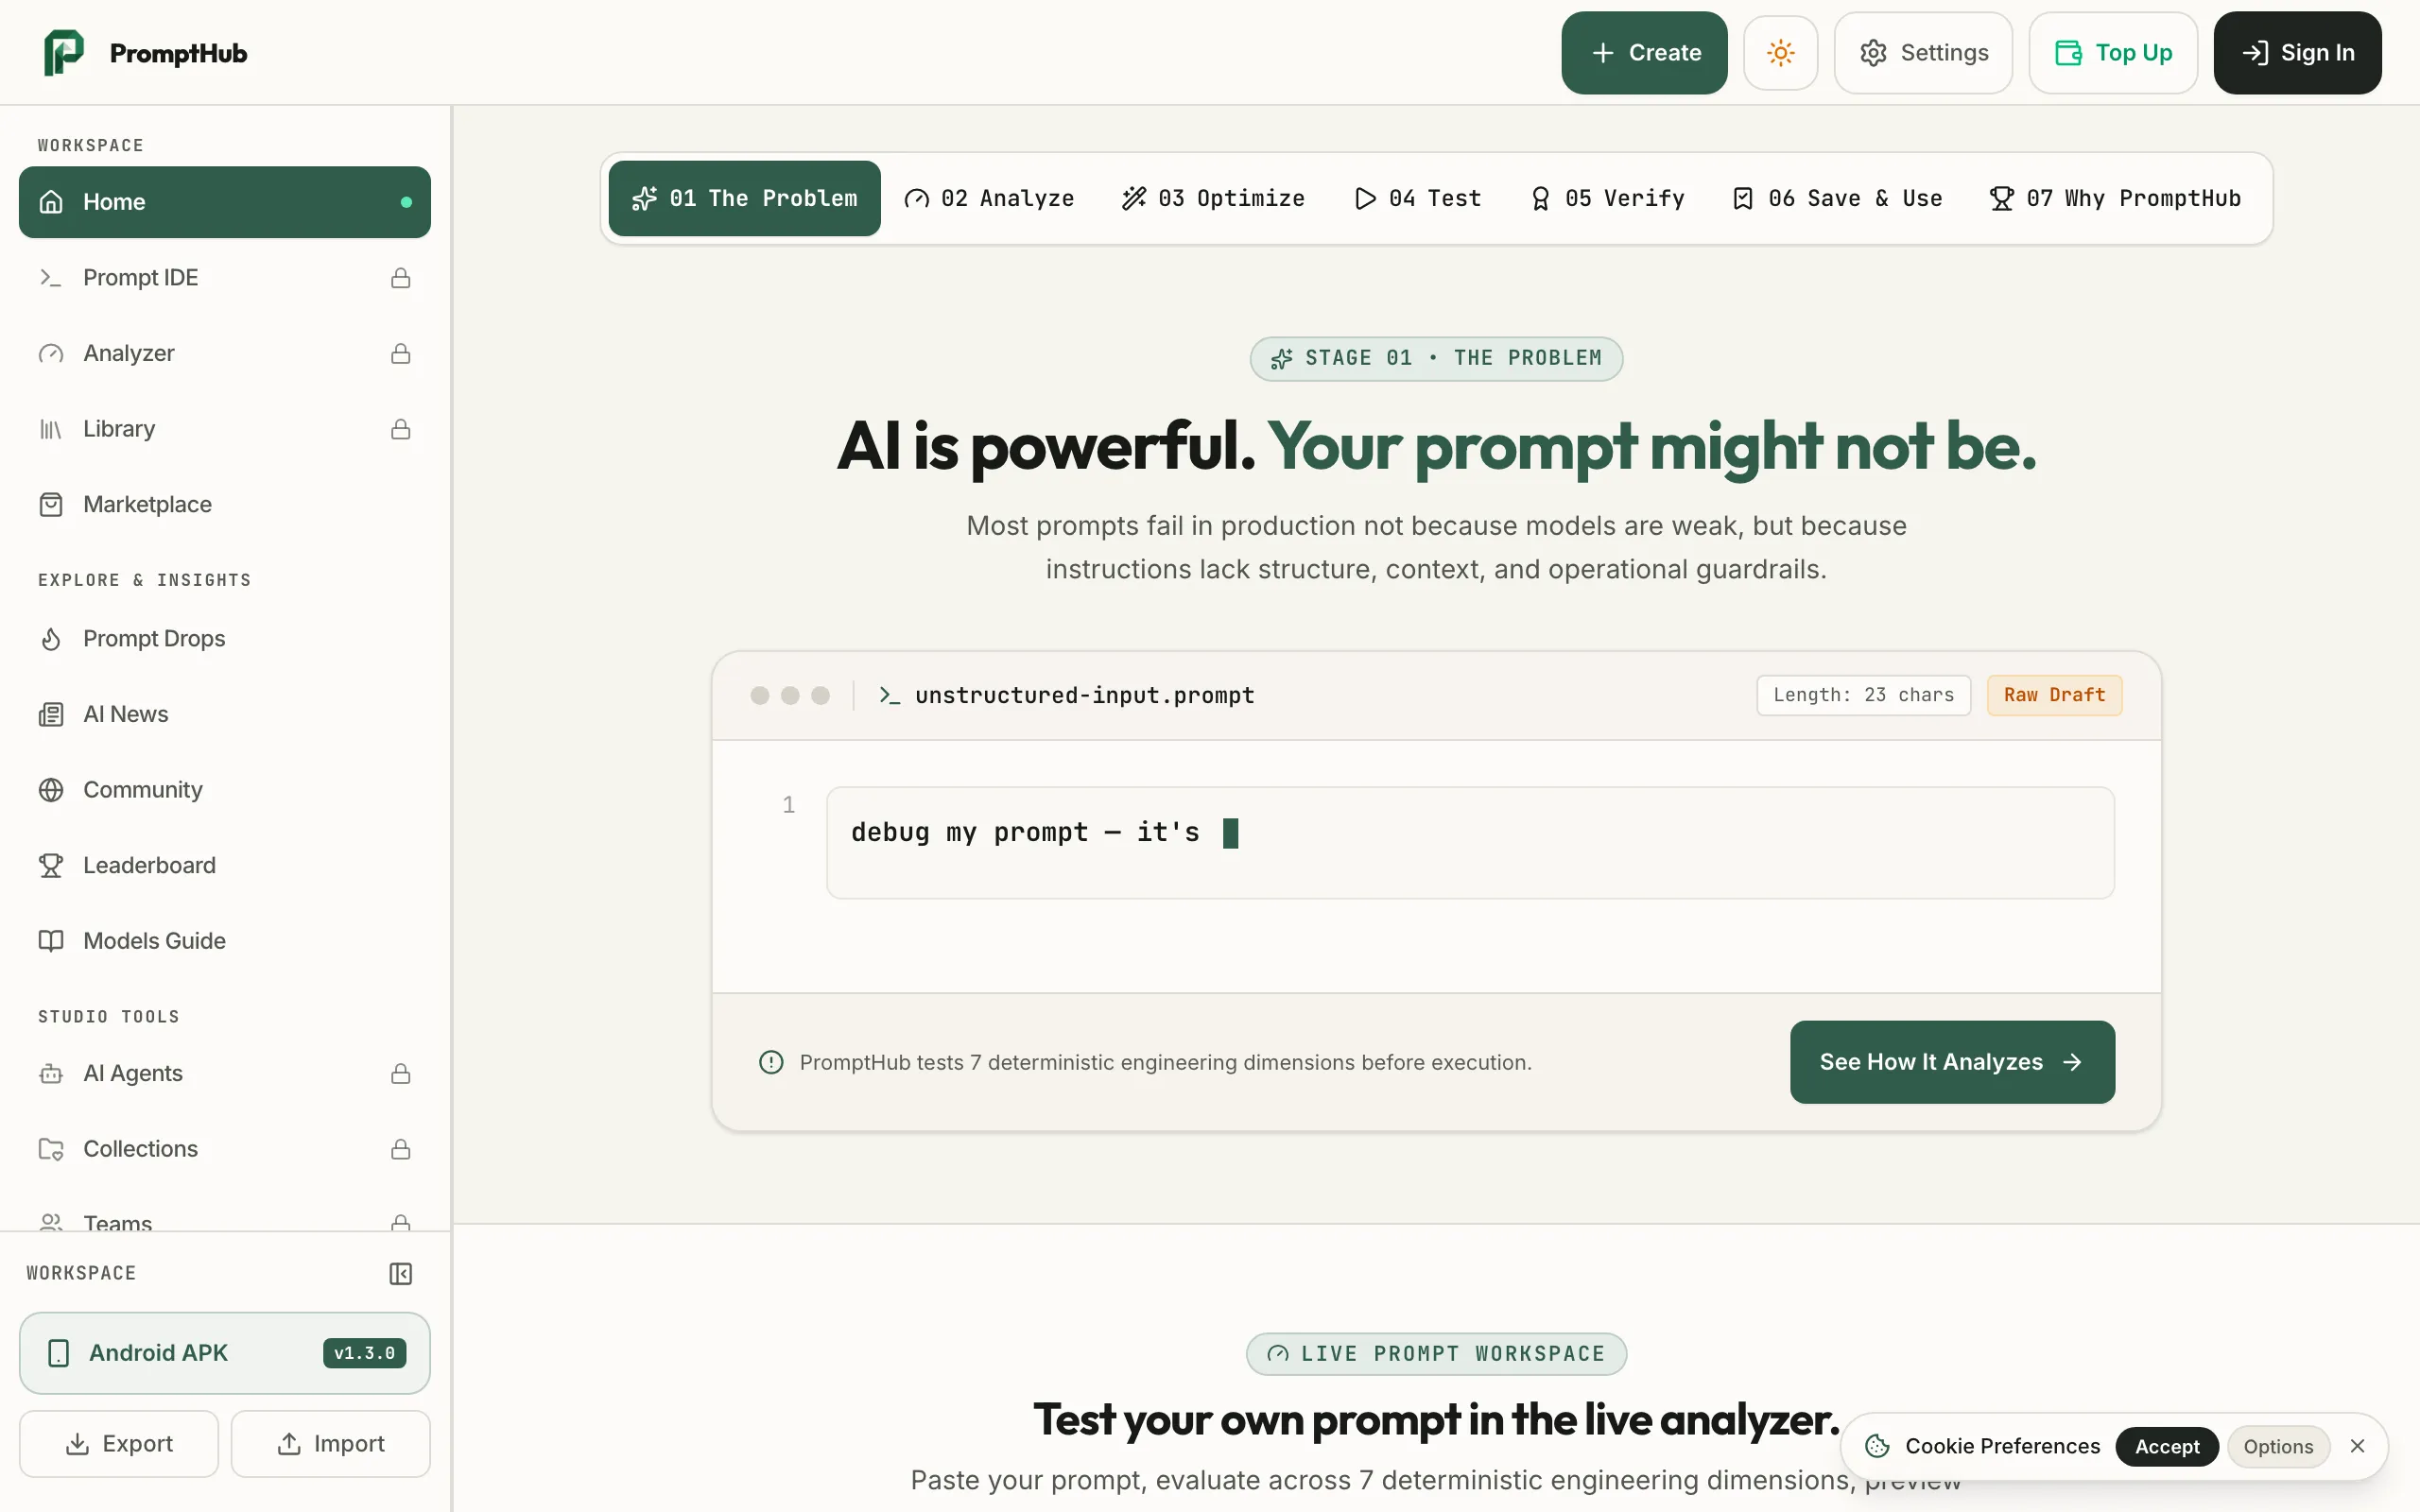Click the lock icon beside Prompt IDE
Screen dimensions: 2420x1512
click(x=400, y=277)
